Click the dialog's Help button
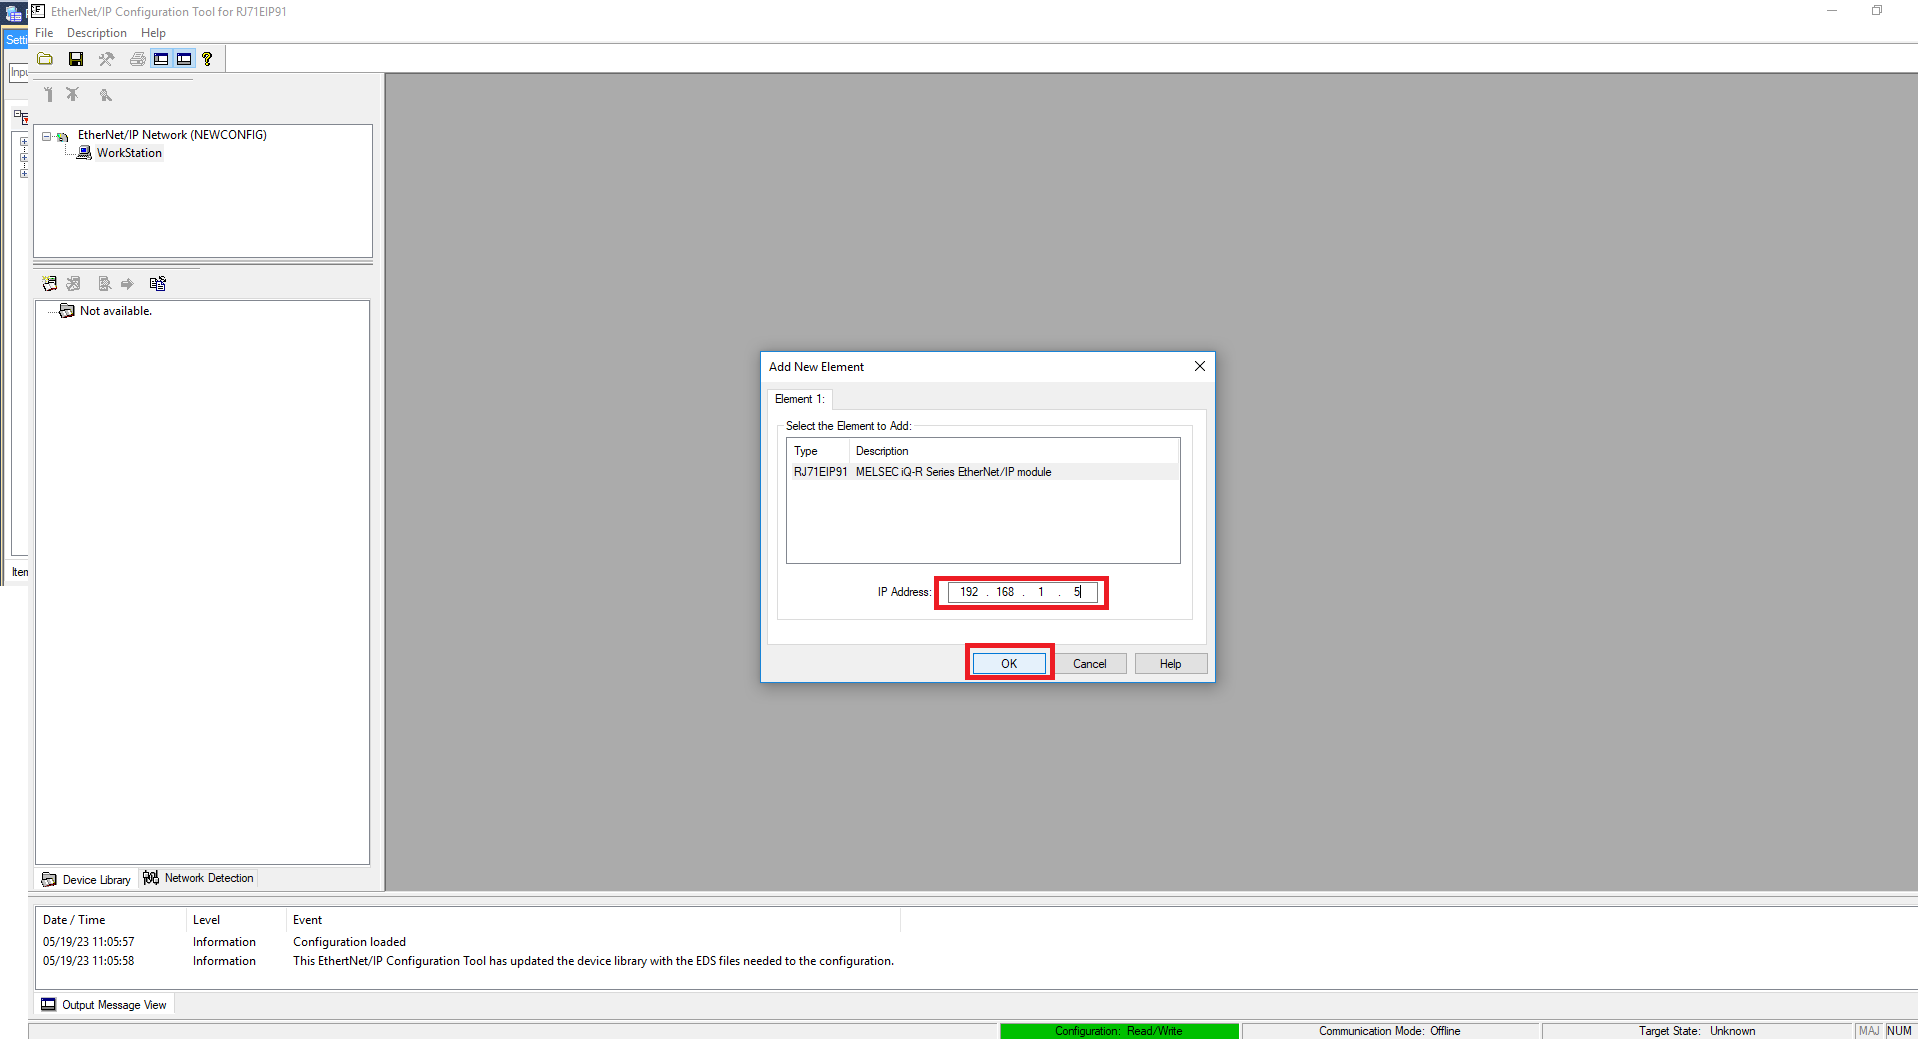1918x1039 pixels. coord(1170,664)
